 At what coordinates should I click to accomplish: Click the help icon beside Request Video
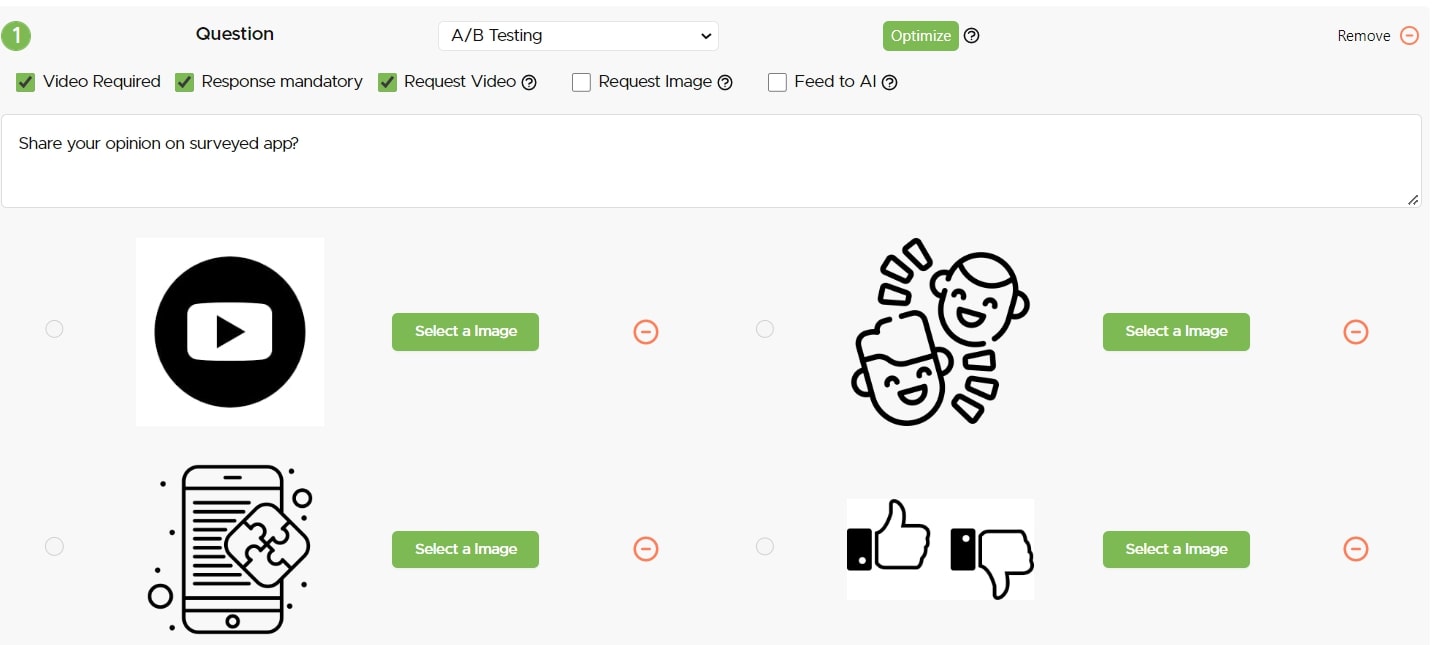(x=530, y=83)
